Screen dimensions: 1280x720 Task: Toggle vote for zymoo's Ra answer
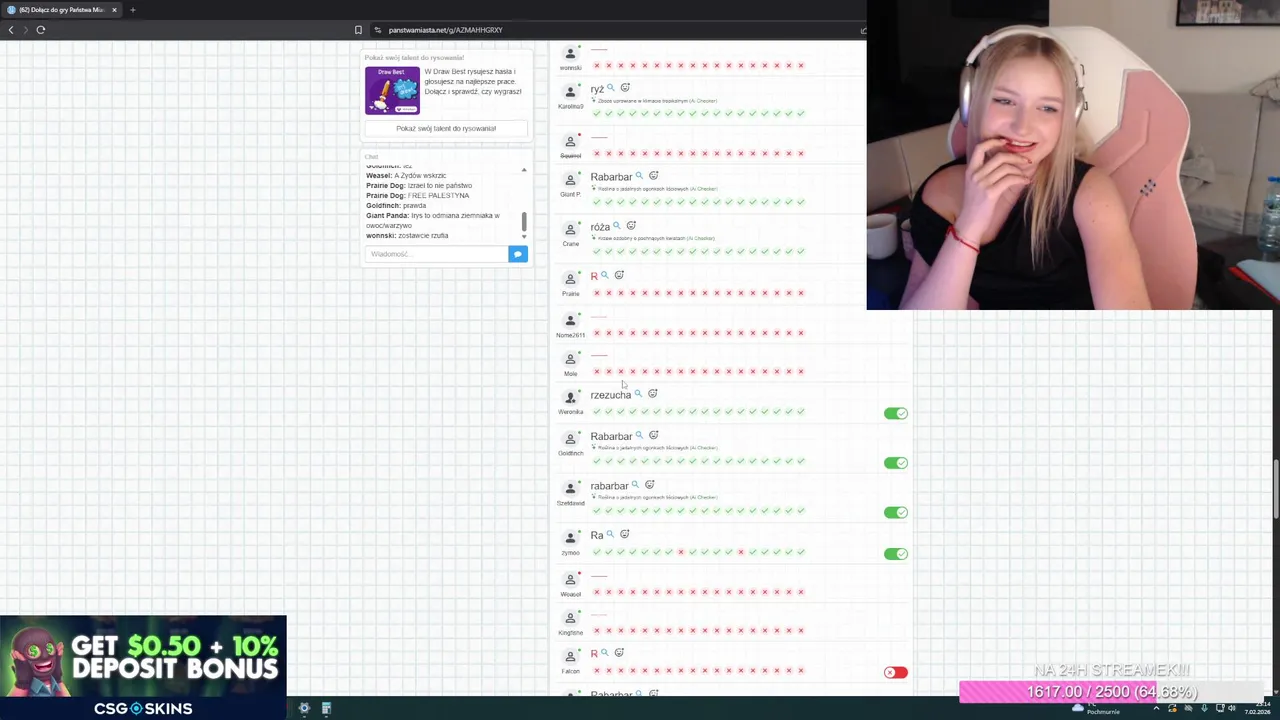pyautogui.click(x=896, y=554)
